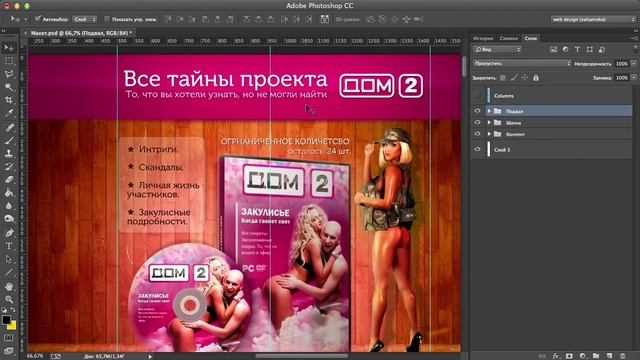The width and height of the screenshot is (640, 360).
Task: Switch to the История tab
Action: pyautogui.click(x=483, y=38)
